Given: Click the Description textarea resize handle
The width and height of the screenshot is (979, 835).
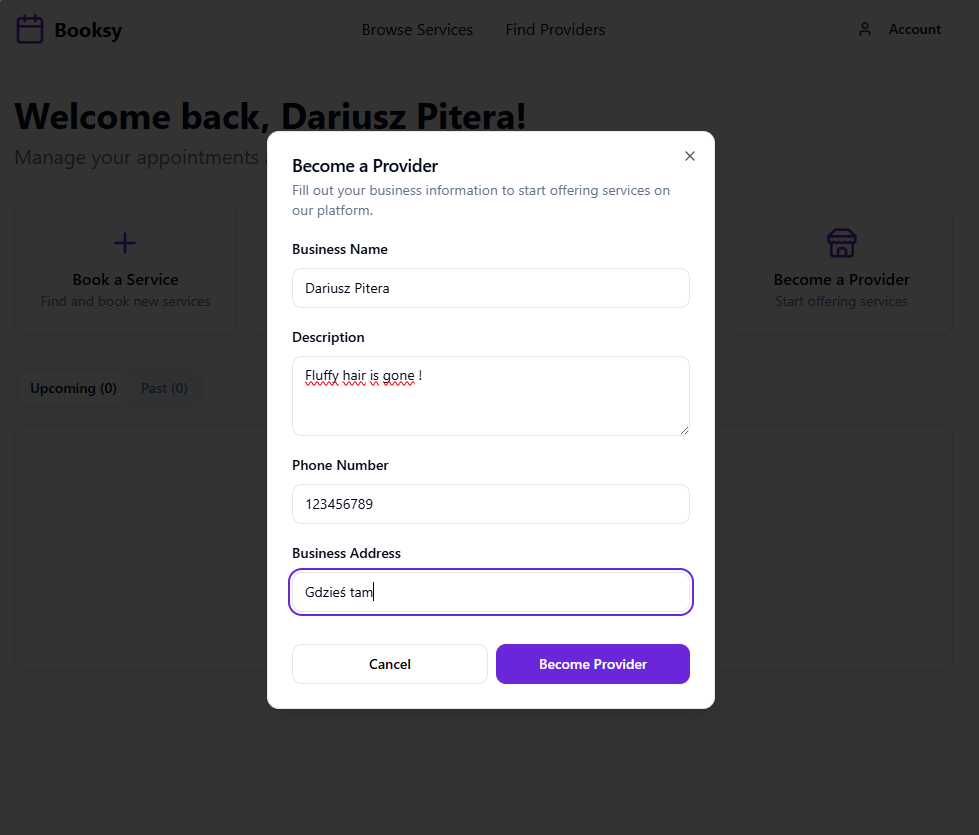Looking at the screenshot, I should click(684, 430).
